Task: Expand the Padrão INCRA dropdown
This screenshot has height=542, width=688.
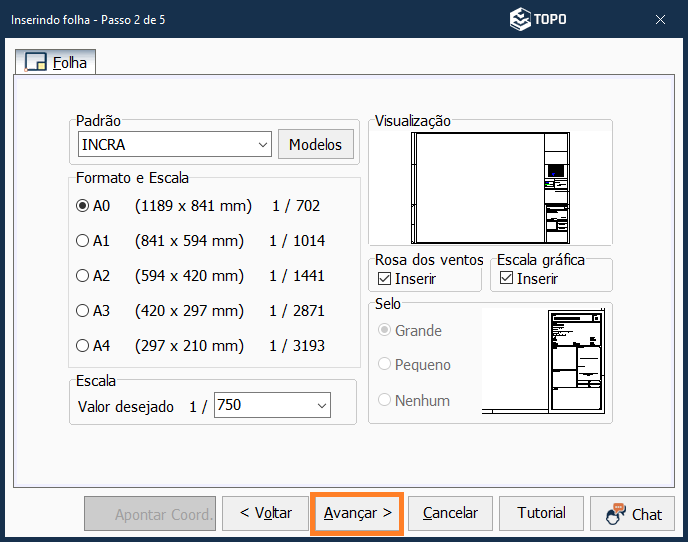Action: tap(263, 145)
